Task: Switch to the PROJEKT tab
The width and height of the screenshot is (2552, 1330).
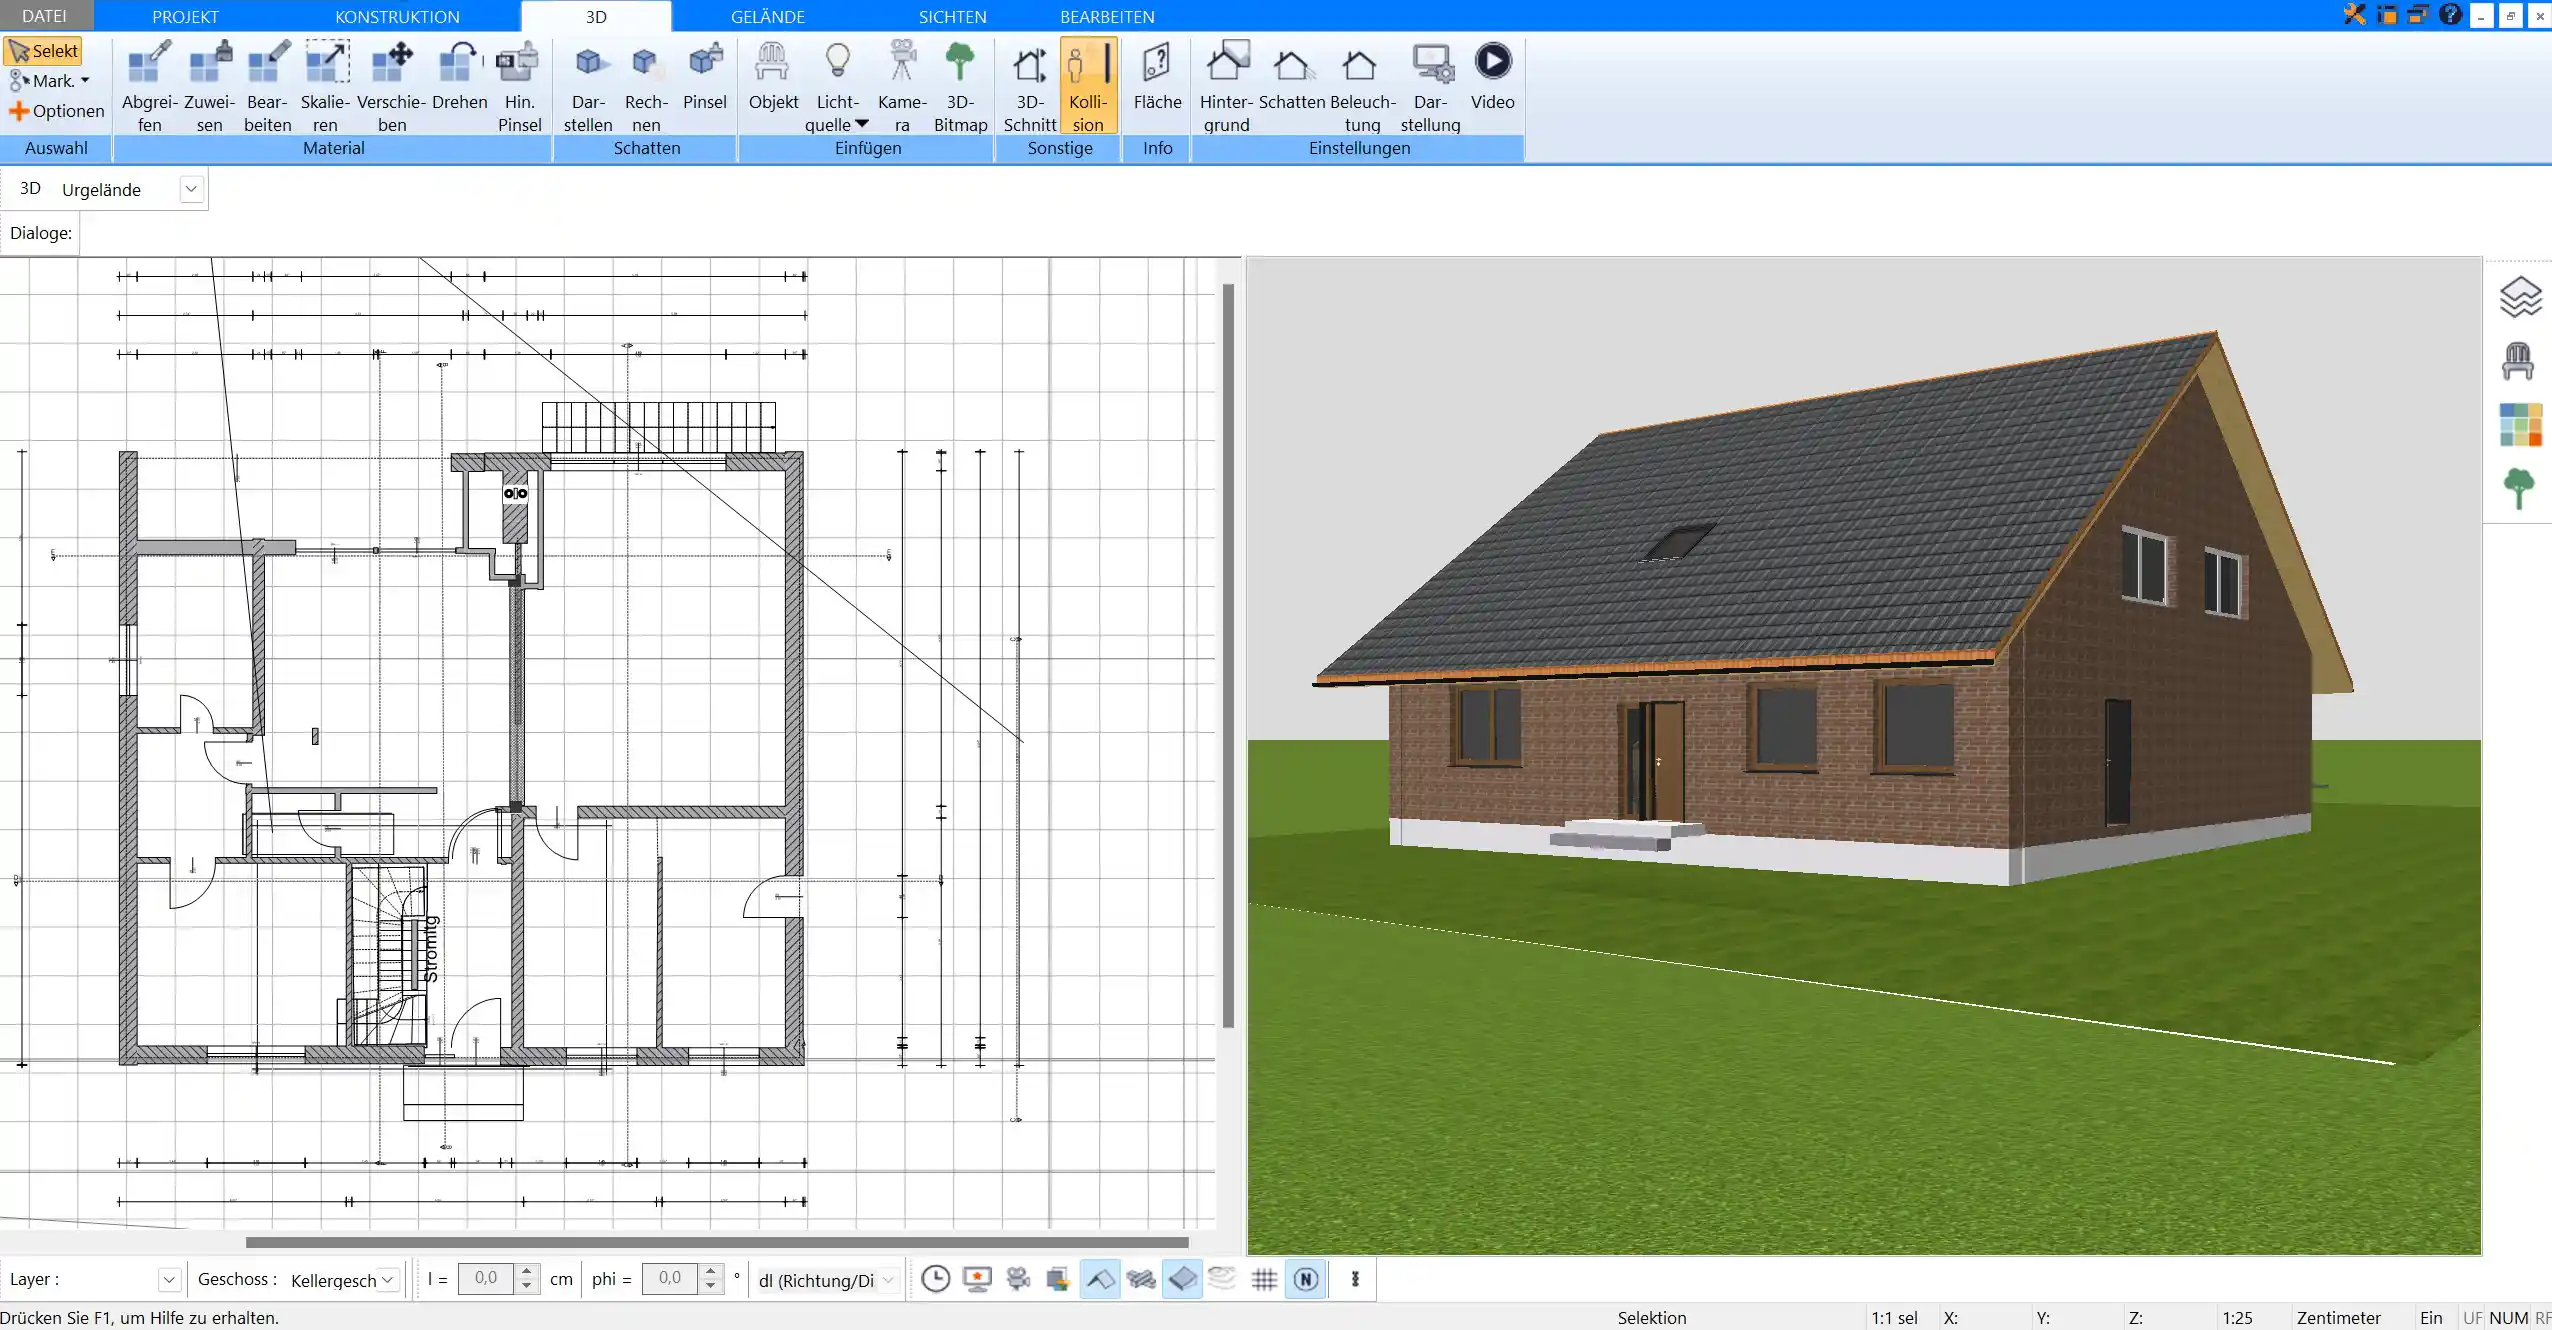Action: click(x=185, y=16)
